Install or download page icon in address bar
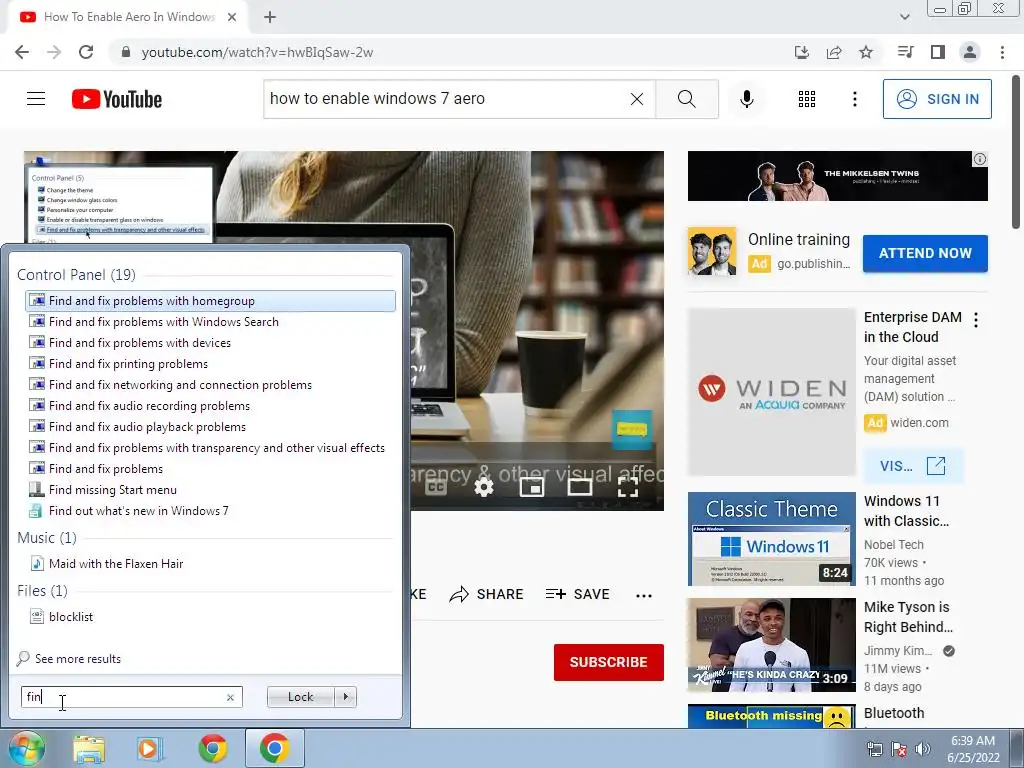 (x=802, y=52)
